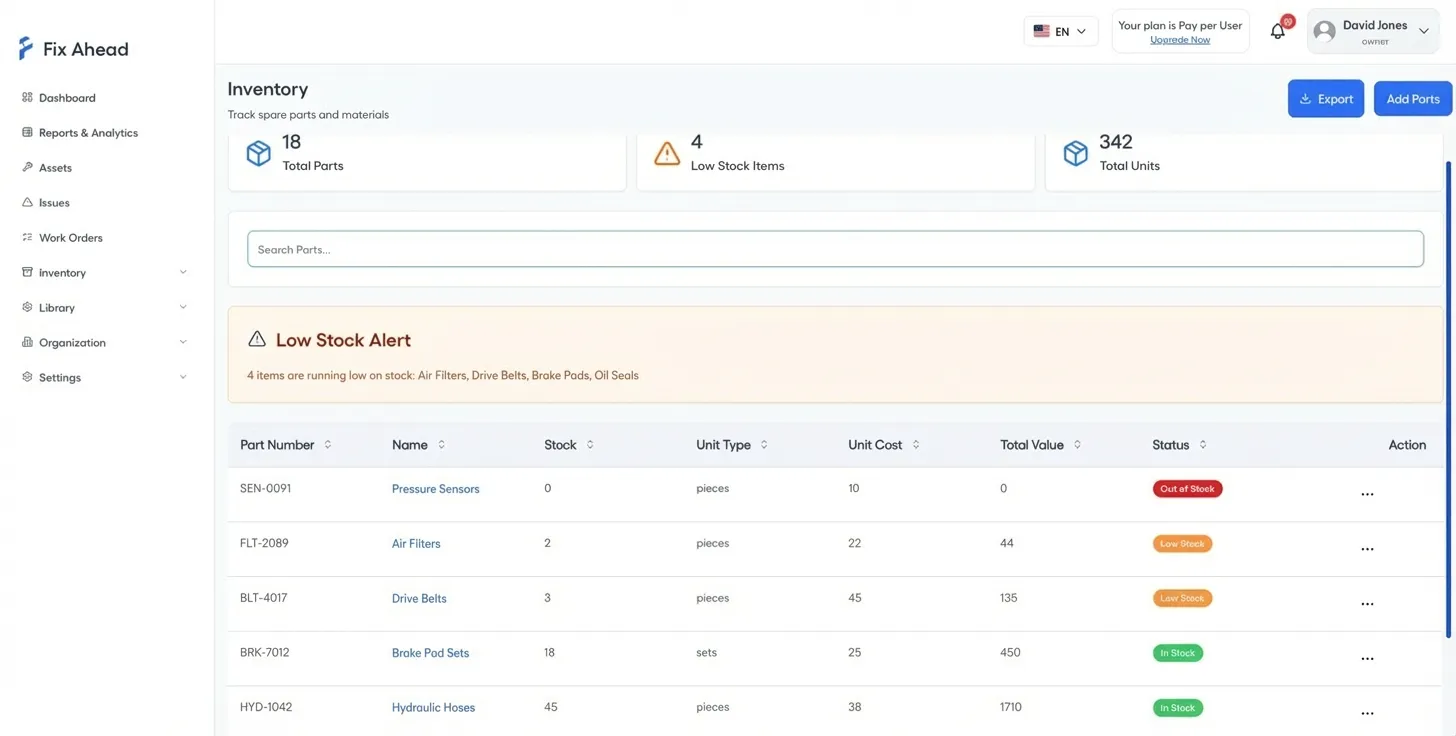This screenshot has width=1456, height=736.
Task: Click the Export button
Action: pyautogui.click(x=1325, y=99)
